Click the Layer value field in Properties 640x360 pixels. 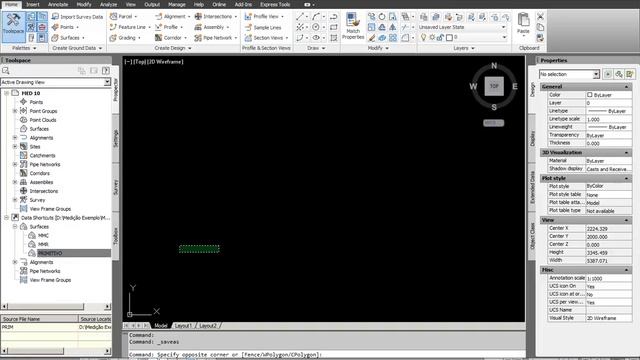click(609, 103)
